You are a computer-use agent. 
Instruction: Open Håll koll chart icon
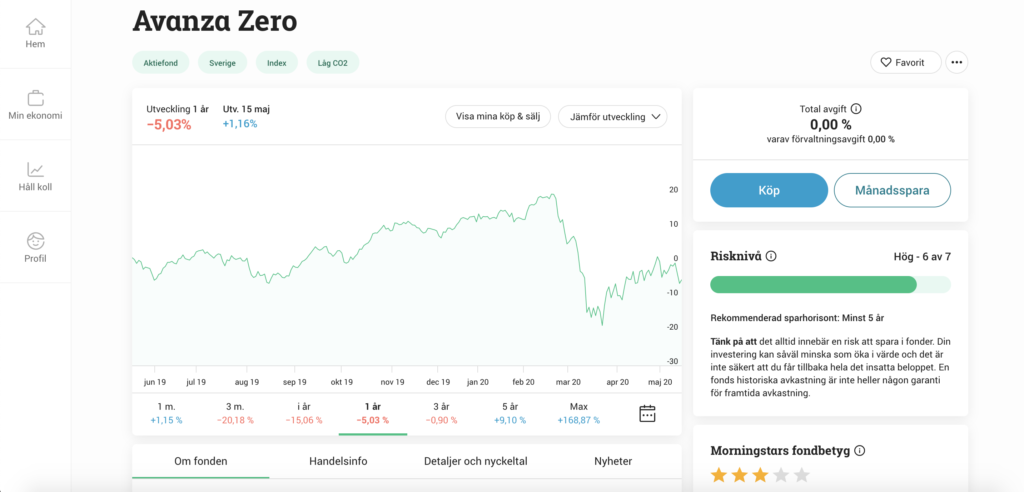[x=35, y=170]
